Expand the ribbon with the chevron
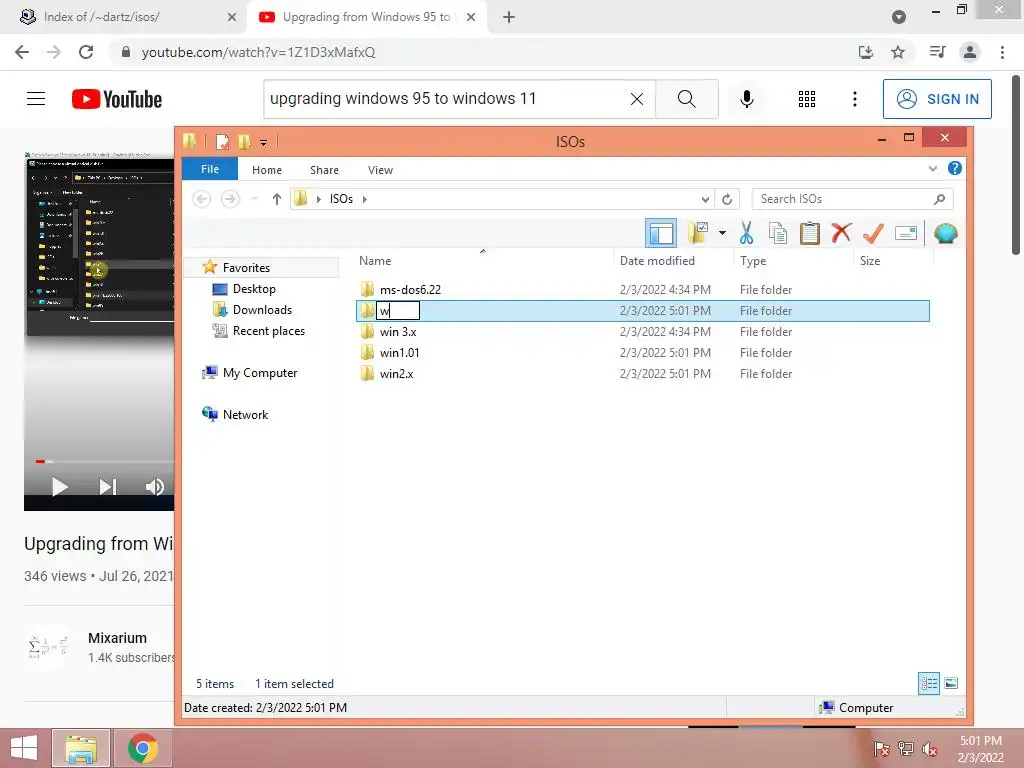The width and height of the screenshot is (1024, 768). 933,168
